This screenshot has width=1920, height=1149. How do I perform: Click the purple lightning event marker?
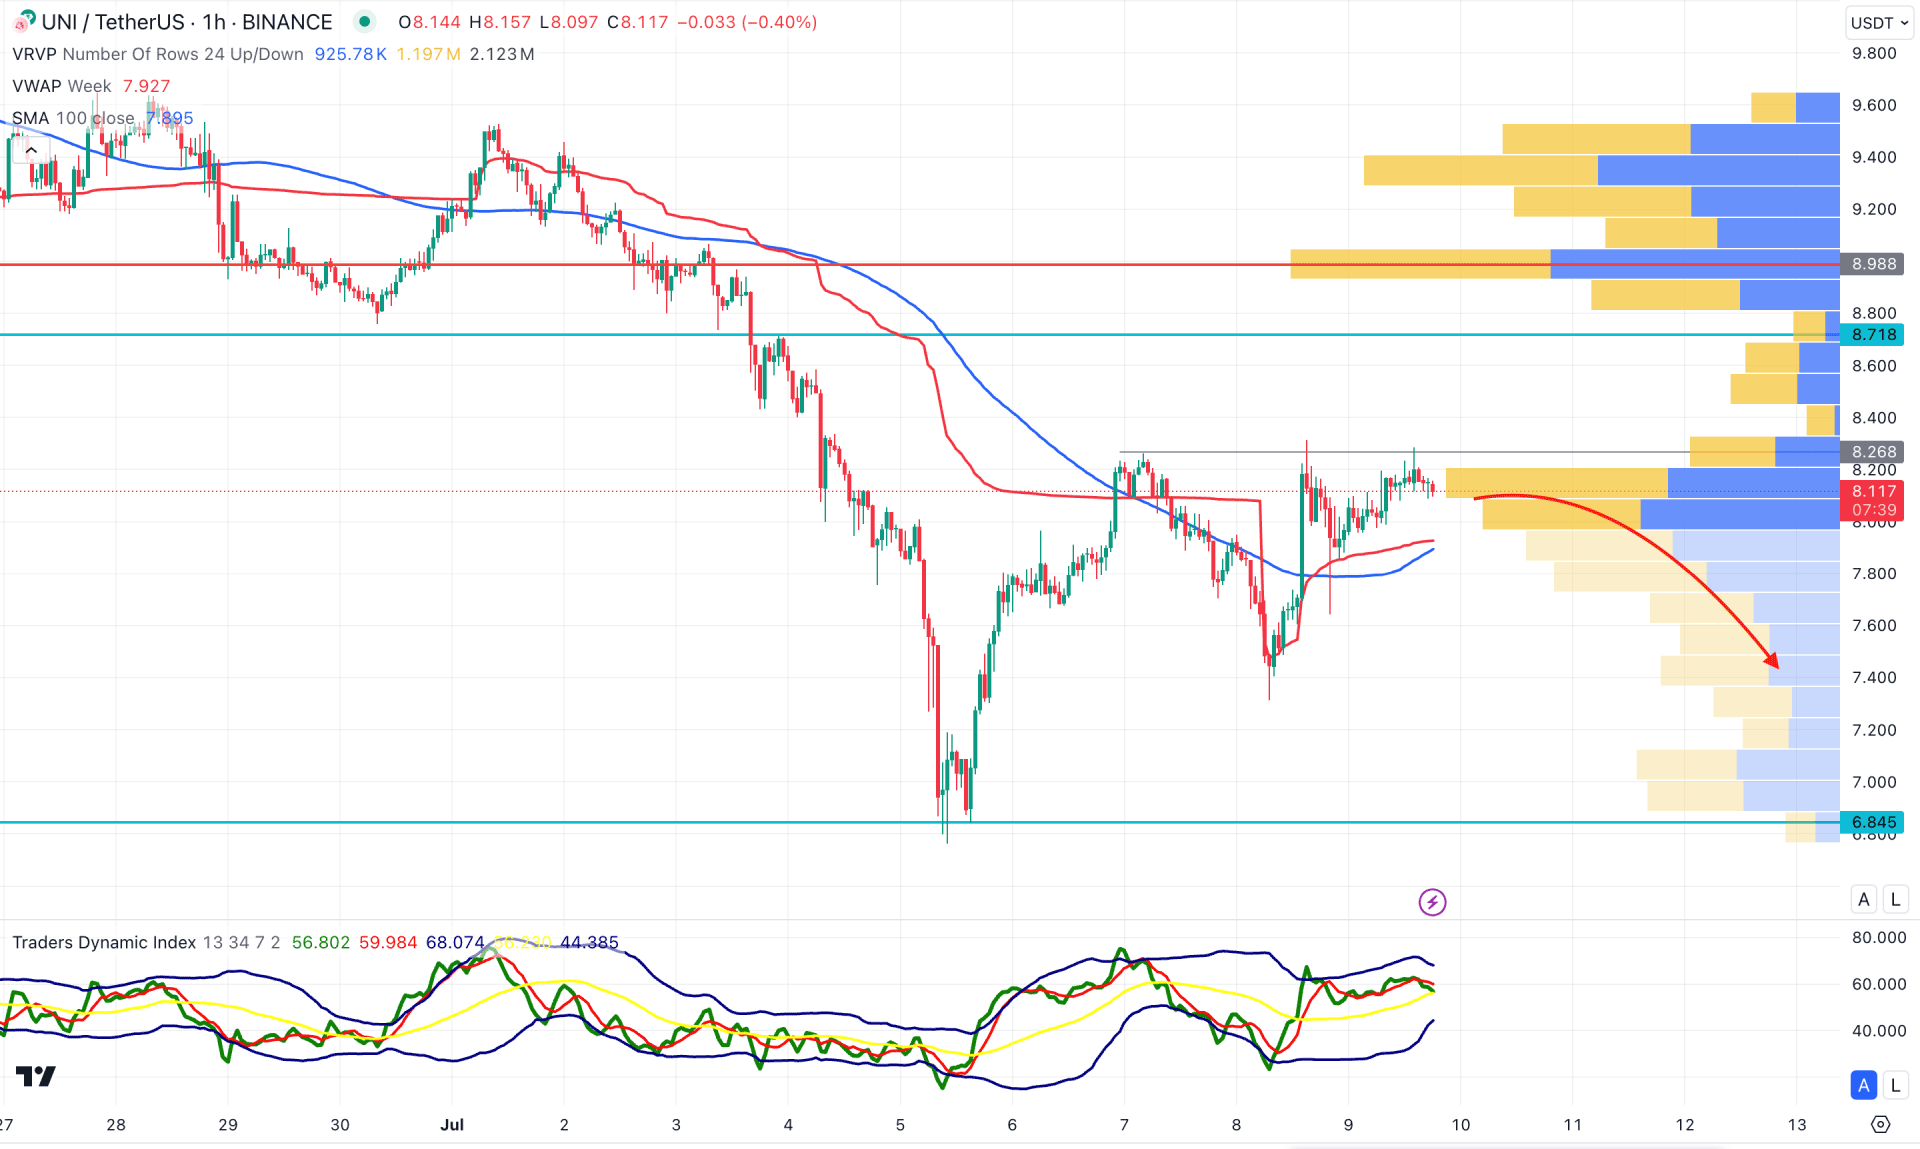click(x=1432, y=902)
